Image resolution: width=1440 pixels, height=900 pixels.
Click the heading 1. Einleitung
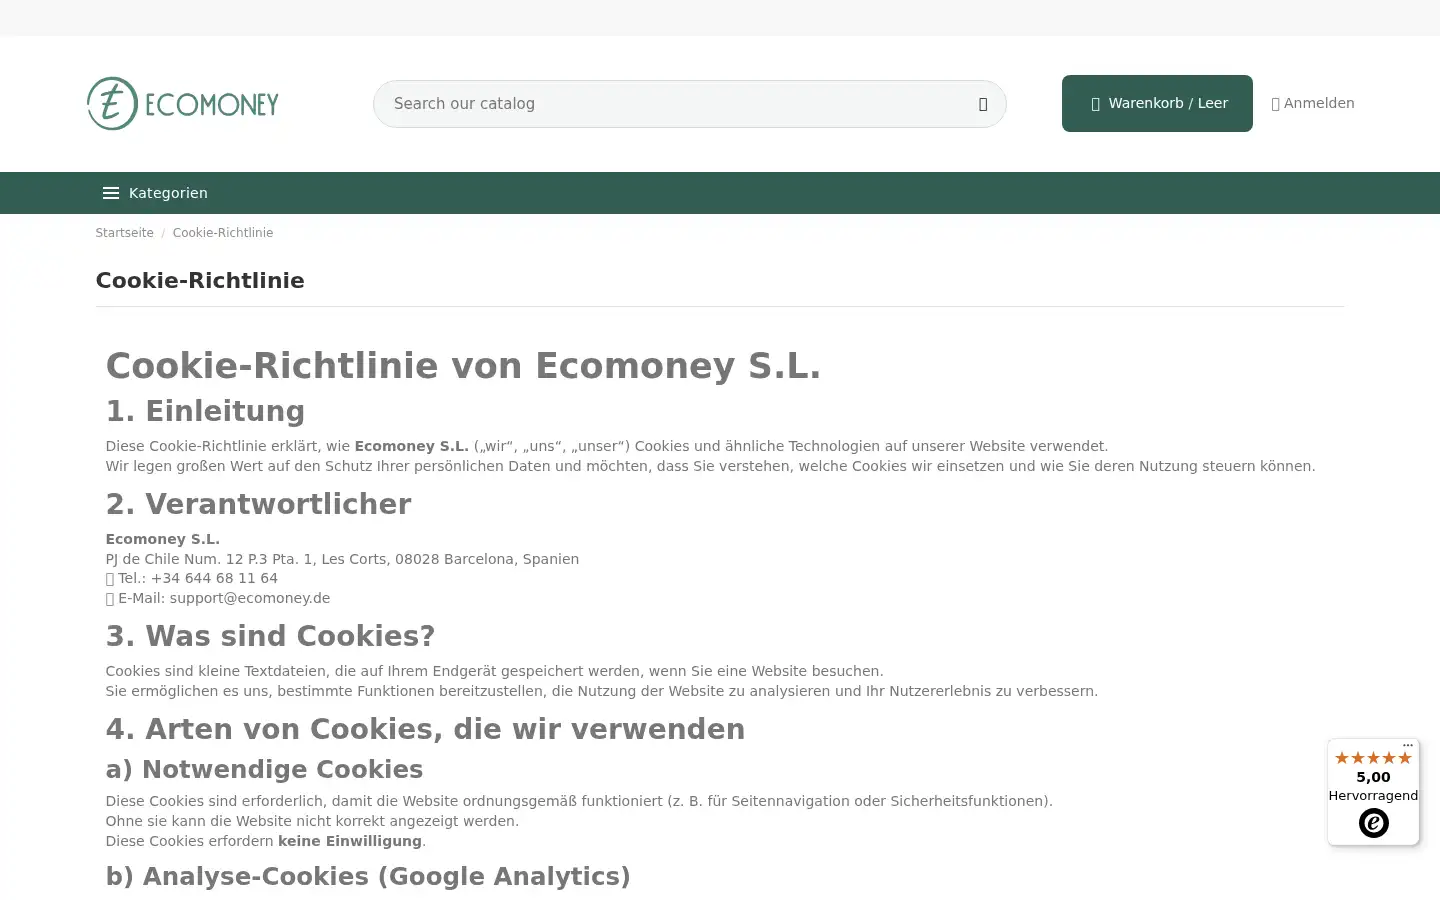(x=205, y=411)
